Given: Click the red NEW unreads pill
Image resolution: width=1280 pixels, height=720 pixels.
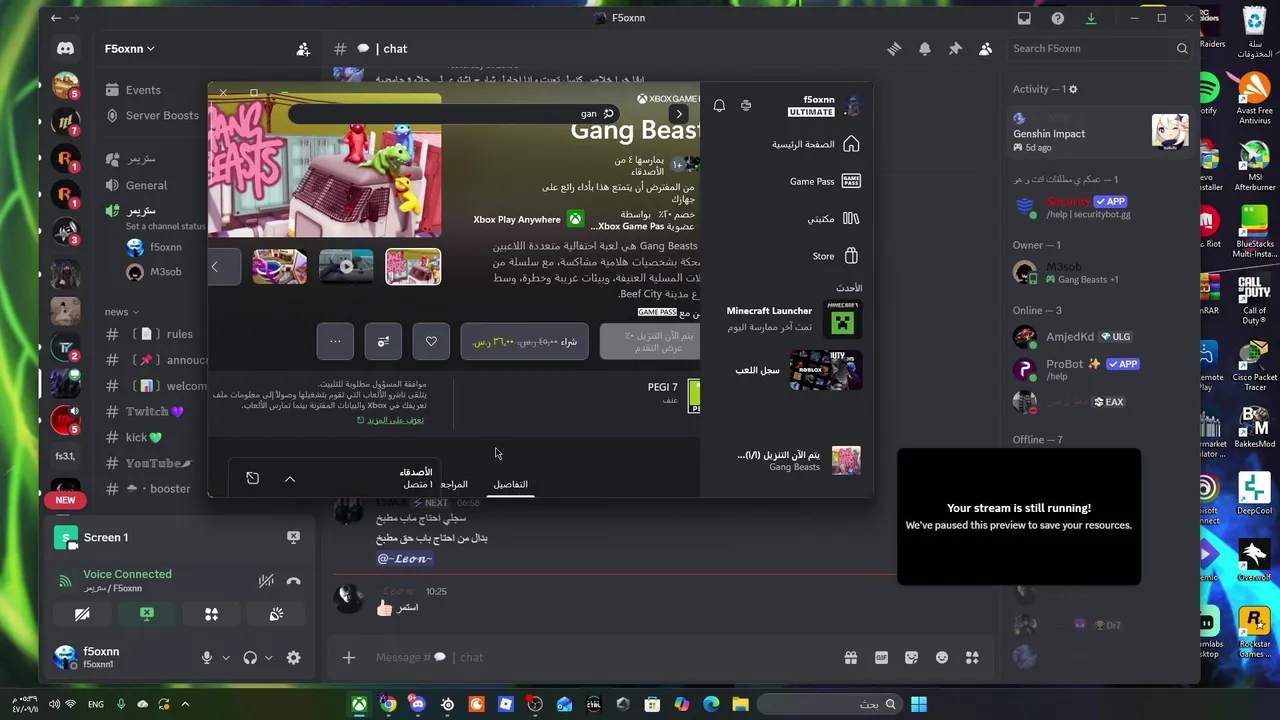Looking at the screenshot, I should tap(65, 500).
